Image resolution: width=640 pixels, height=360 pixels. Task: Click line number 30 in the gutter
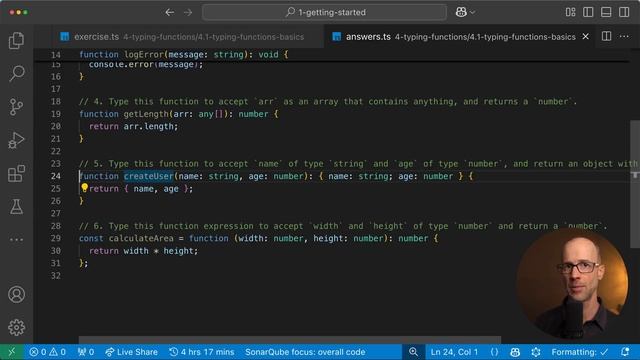[56, 251]
